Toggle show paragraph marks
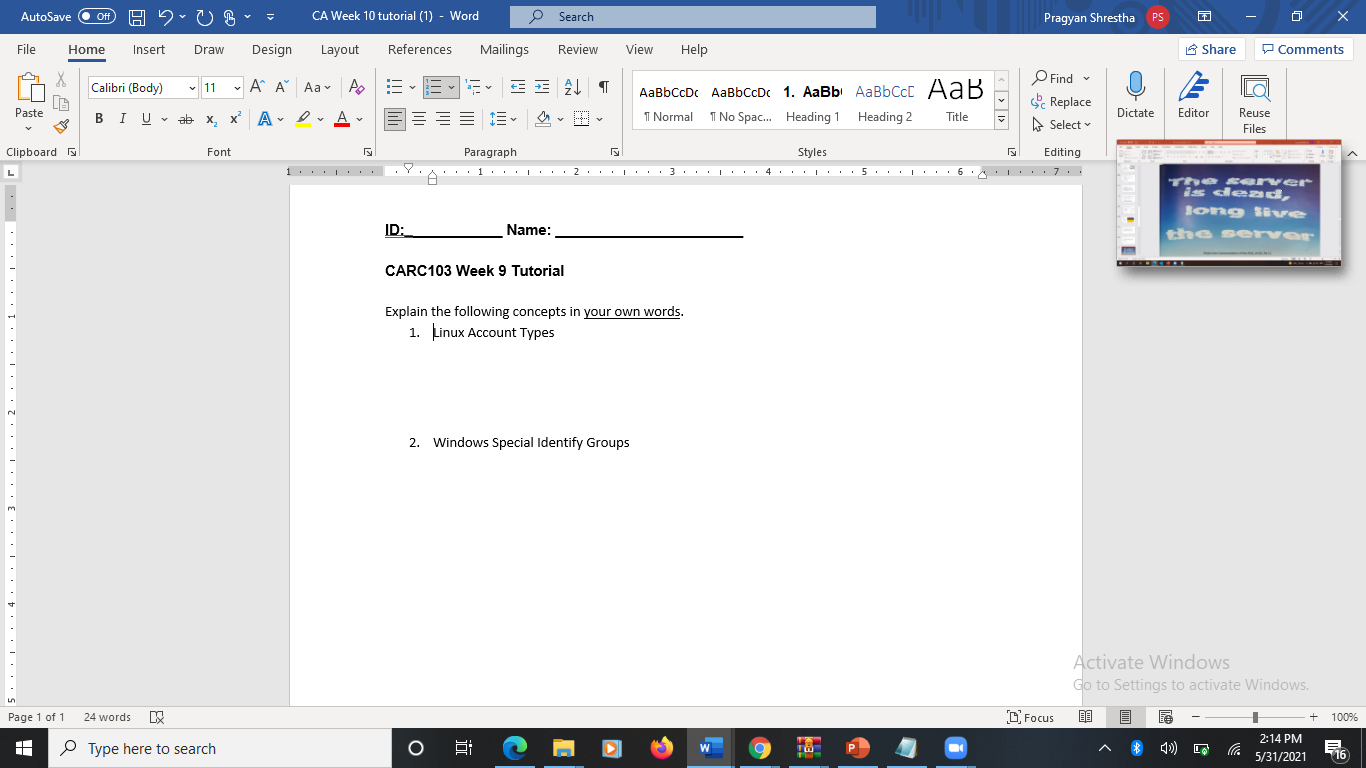The width and height of the screenshot is (1366, 768). click(x=604, y=88)
